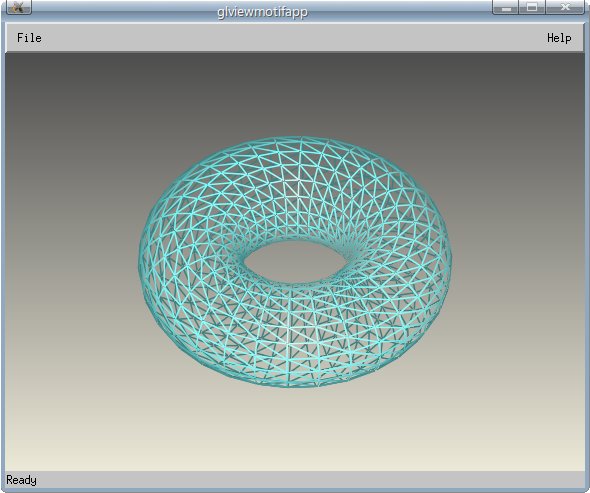The width and height of the screenshot is (590, 493).
Task: Click empty menu bar space between File and Help
Action: 293,38
